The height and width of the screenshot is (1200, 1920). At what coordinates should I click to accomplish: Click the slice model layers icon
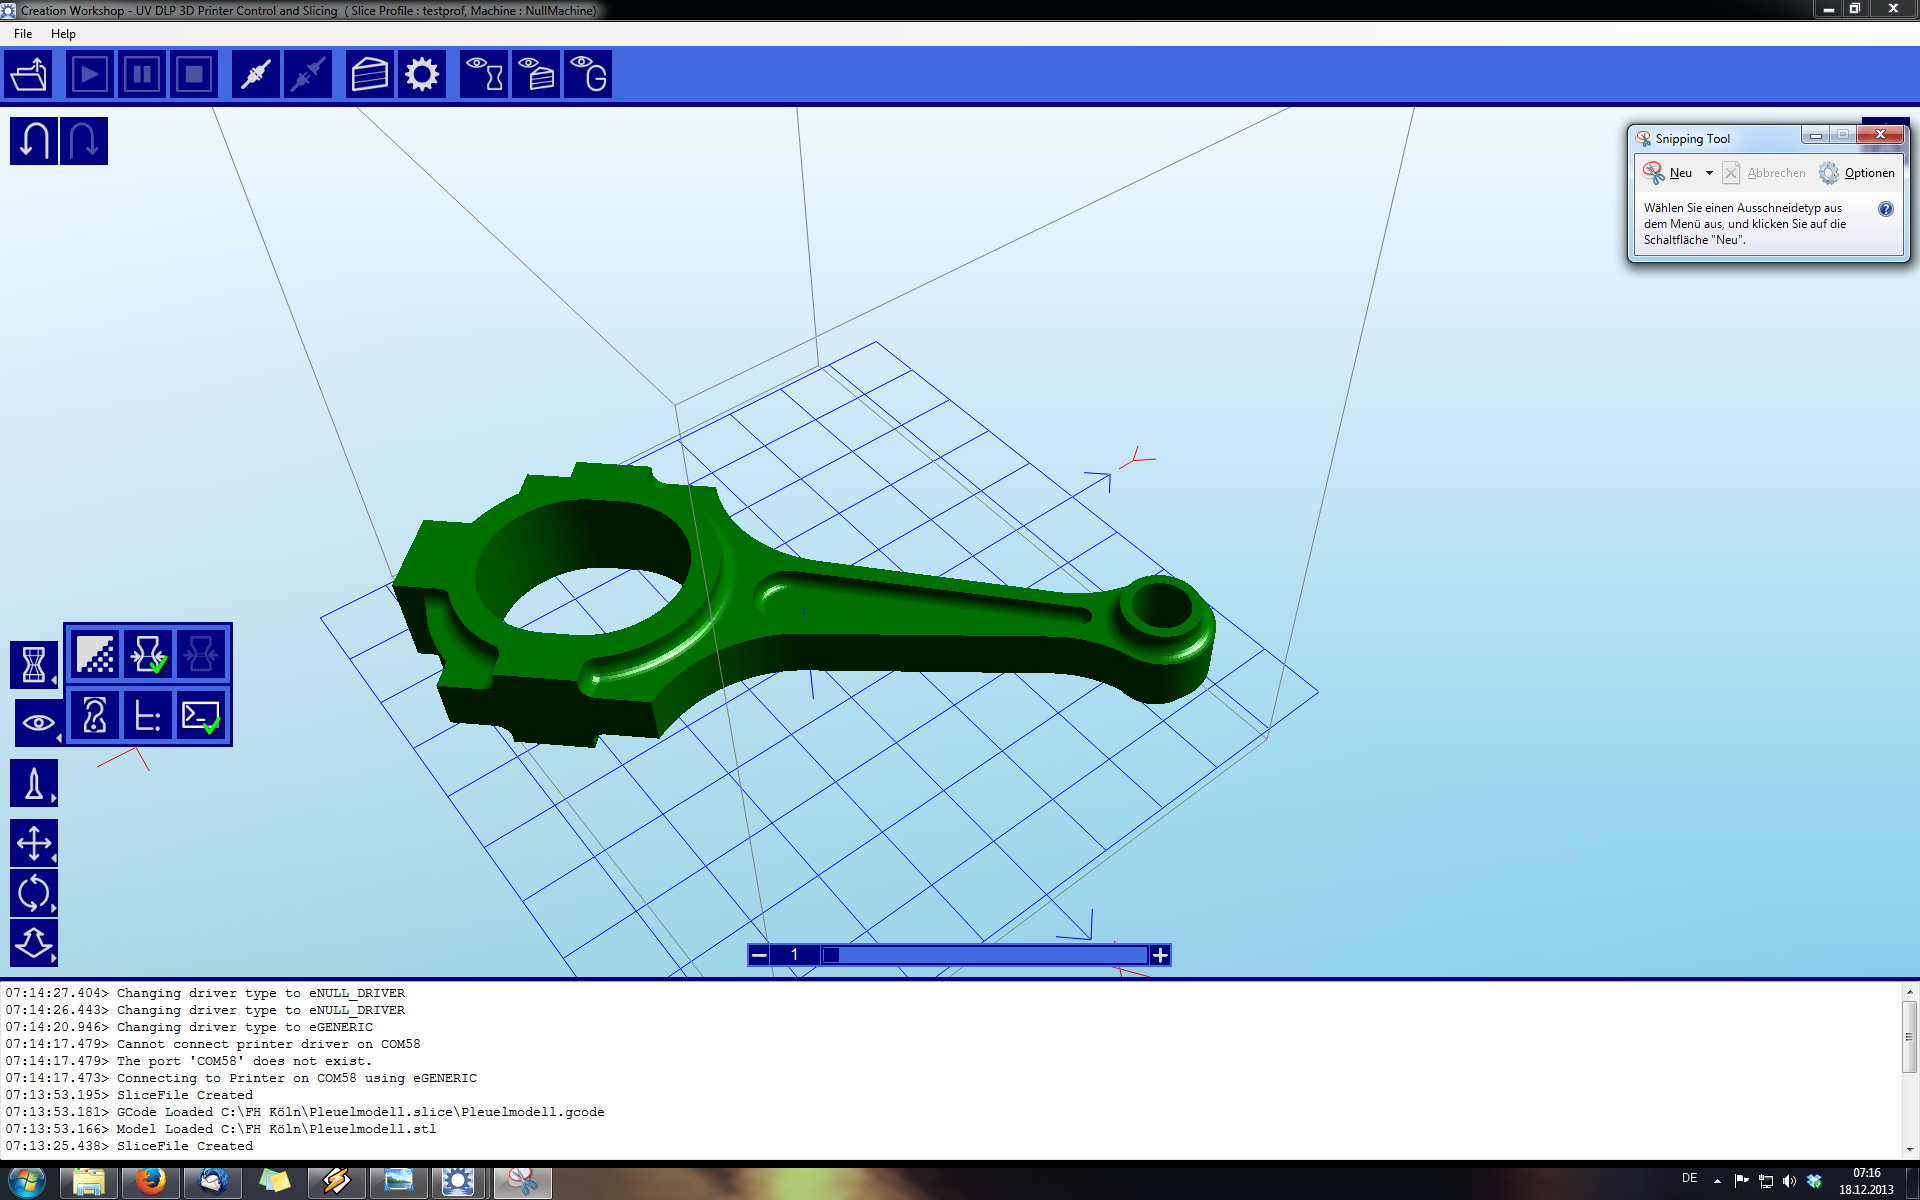click(369, 75)
